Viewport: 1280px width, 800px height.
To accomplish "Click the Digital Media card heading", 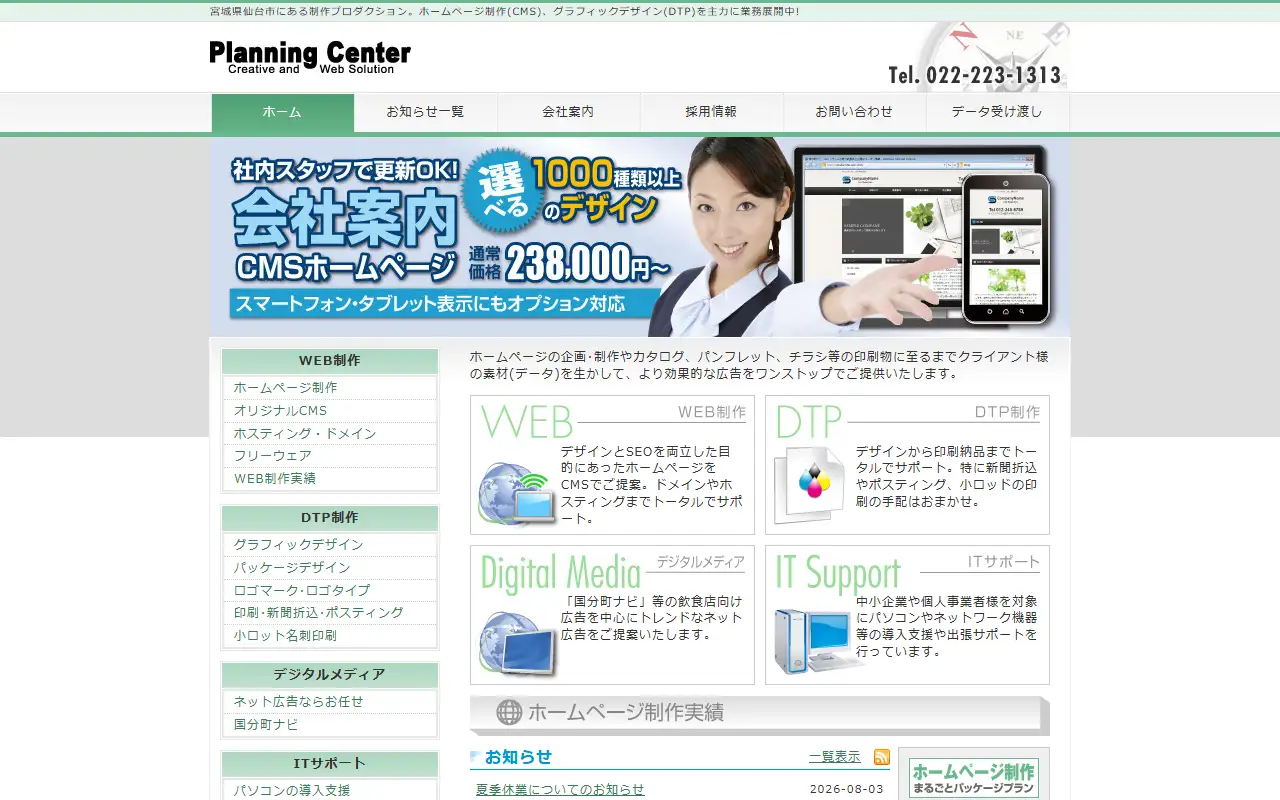I will [x=561, y=573].
